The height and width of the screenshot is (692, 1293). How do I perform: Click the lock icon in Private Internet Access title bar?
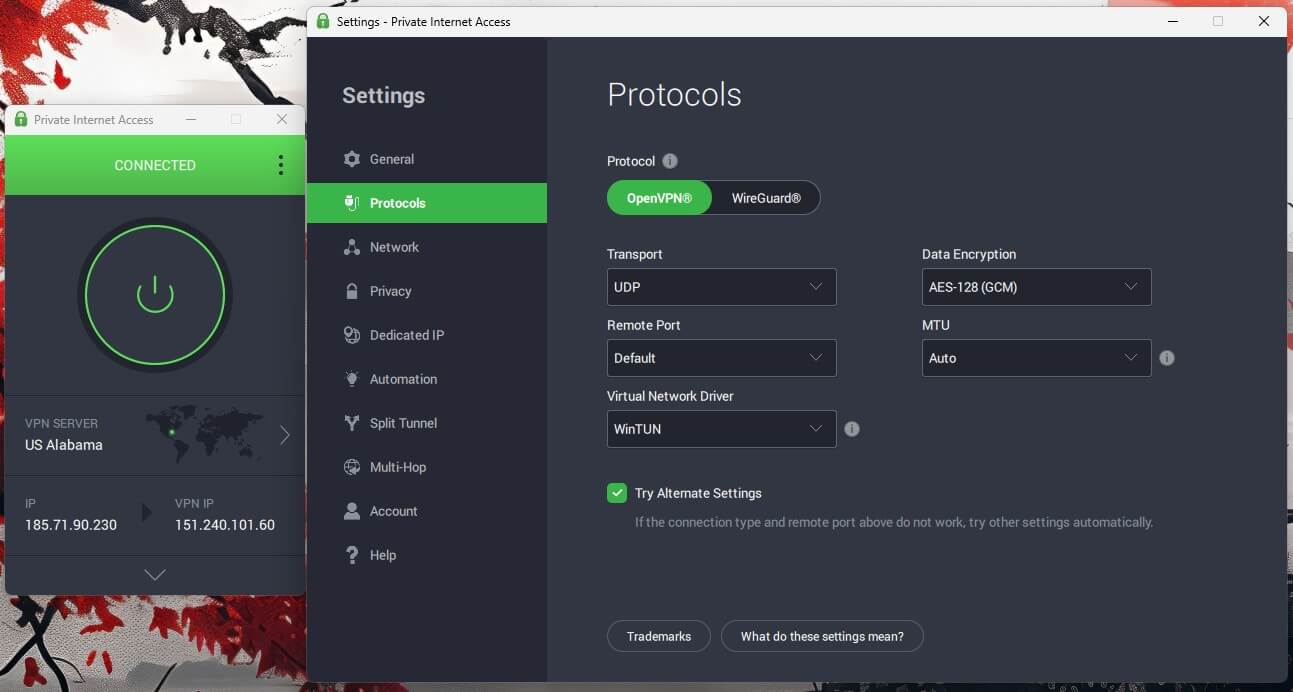point(21,119)
